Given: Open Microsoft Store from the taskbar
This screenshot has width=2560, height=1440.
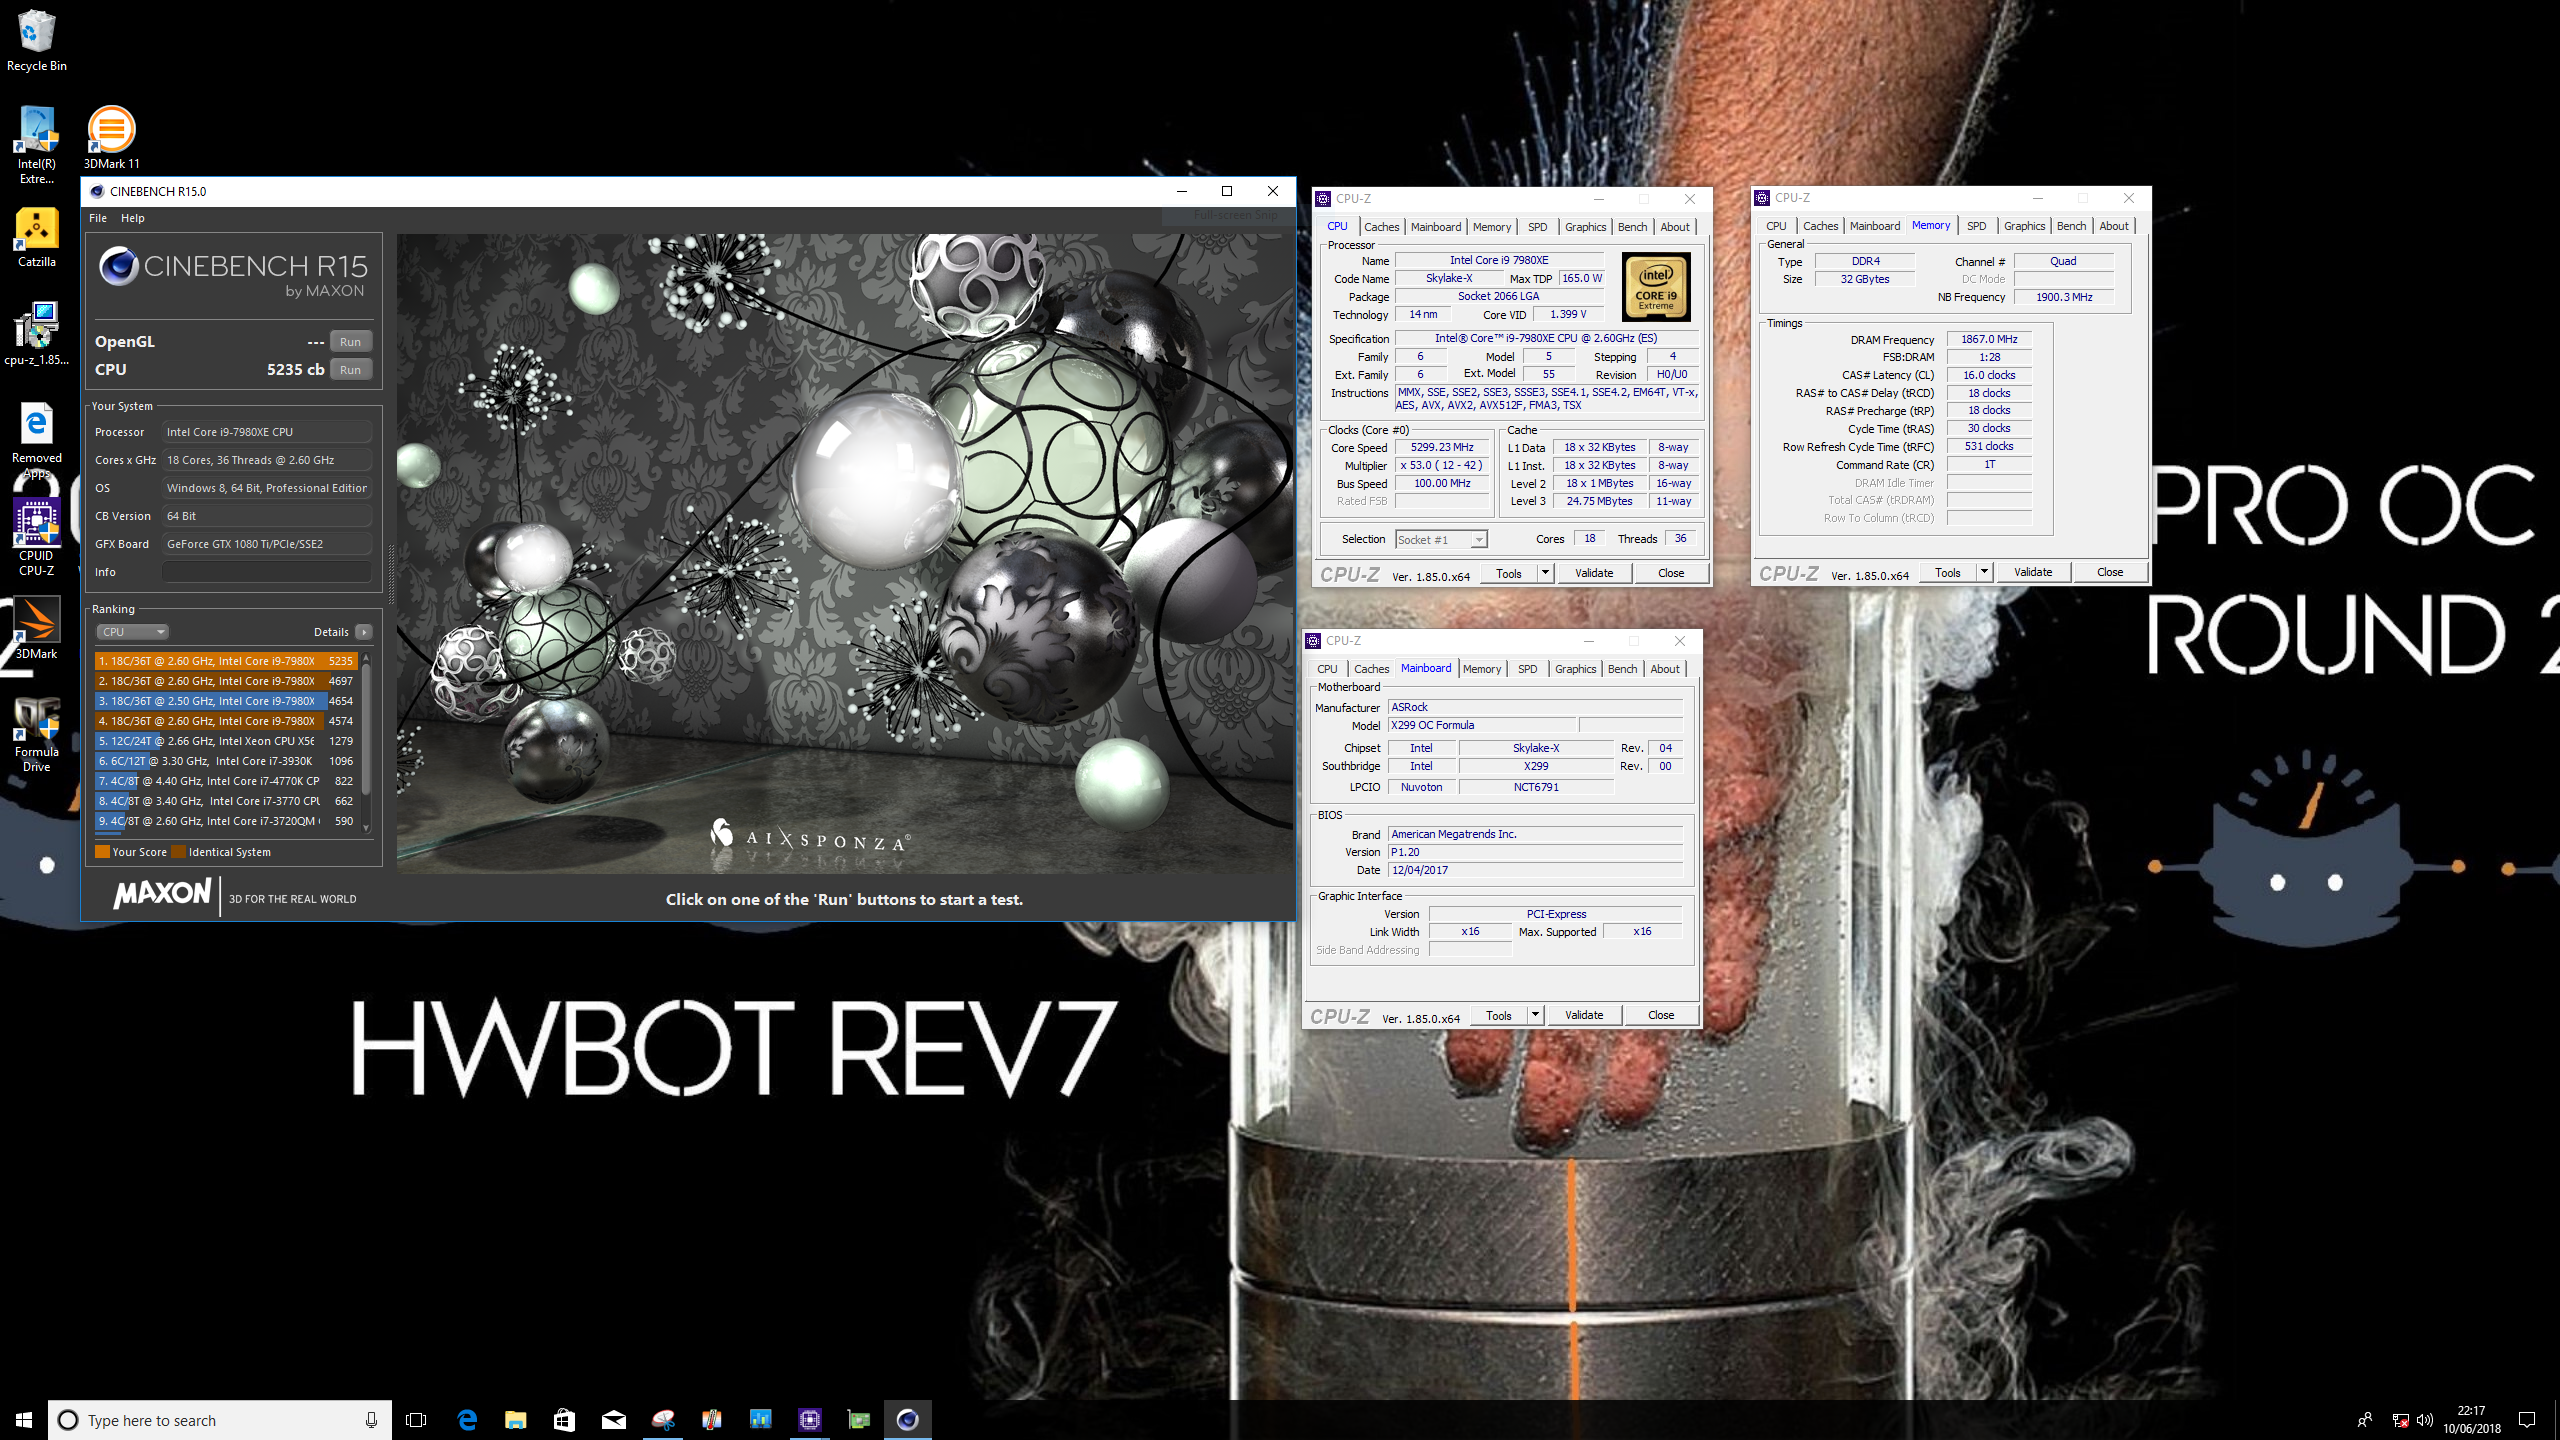Looking at the screenshot, I should click(564, 1420).
